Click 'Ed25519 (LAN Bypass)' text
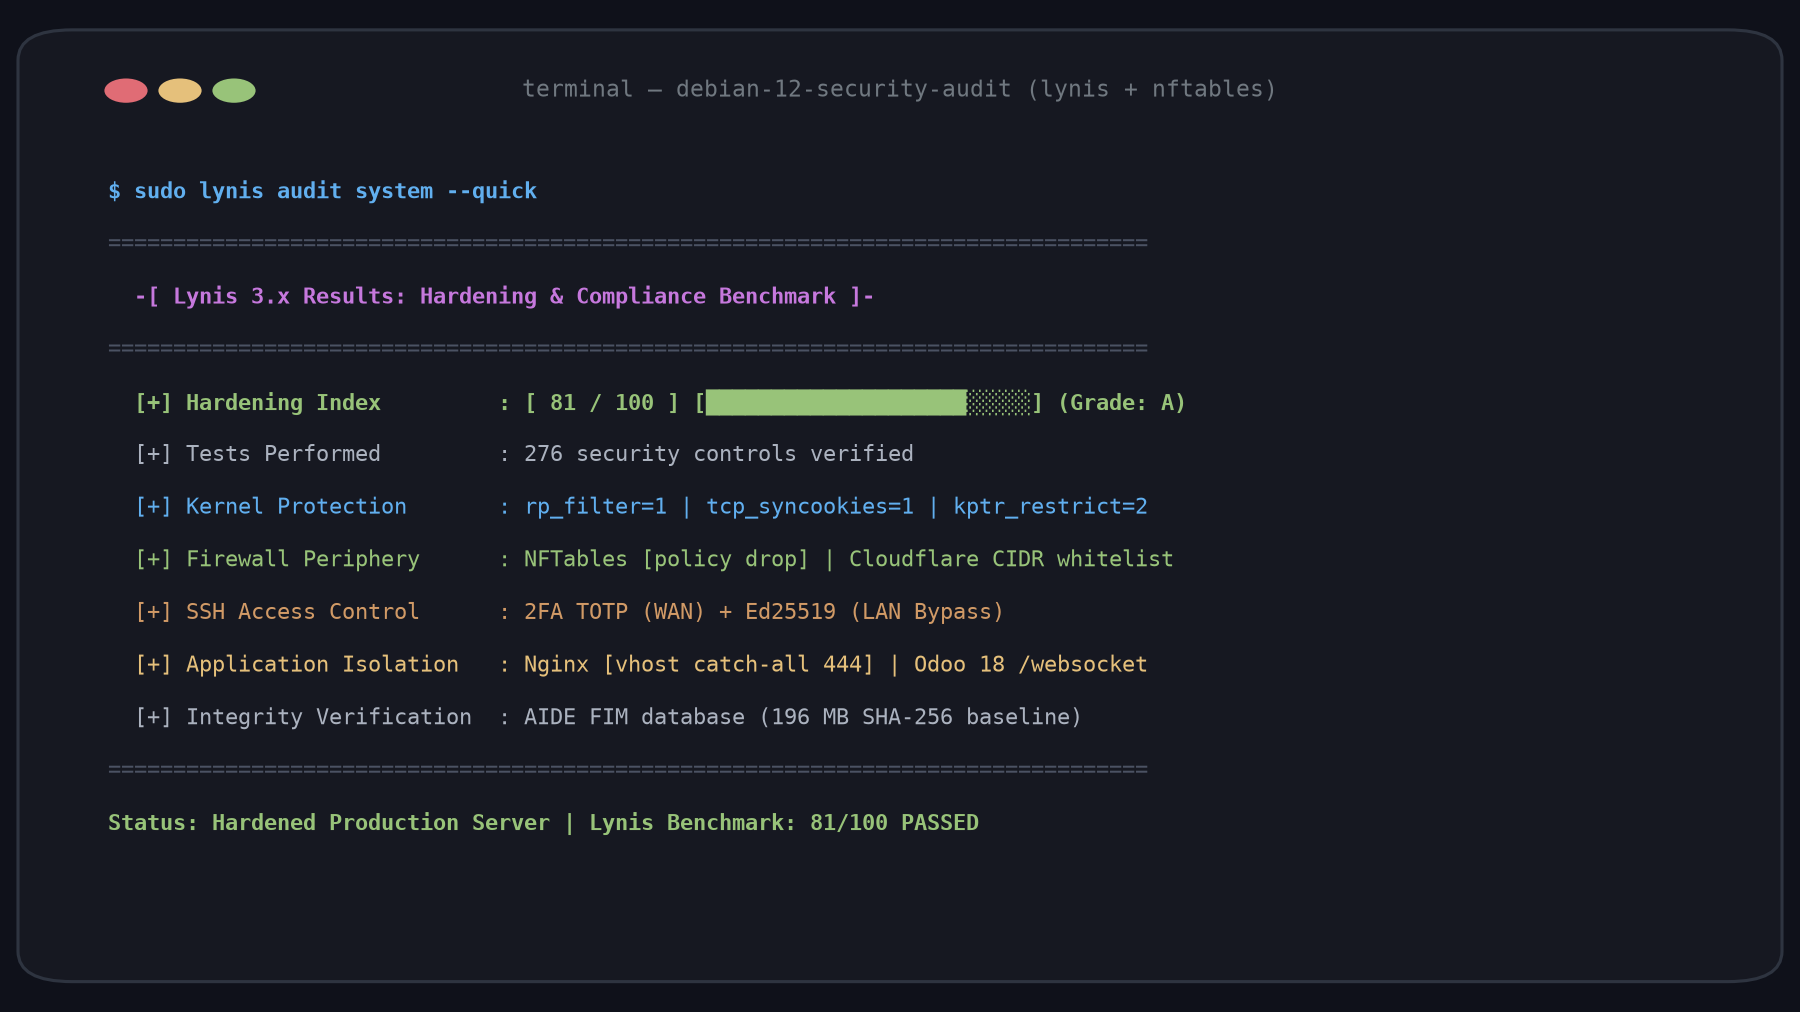 click(875, 612)
